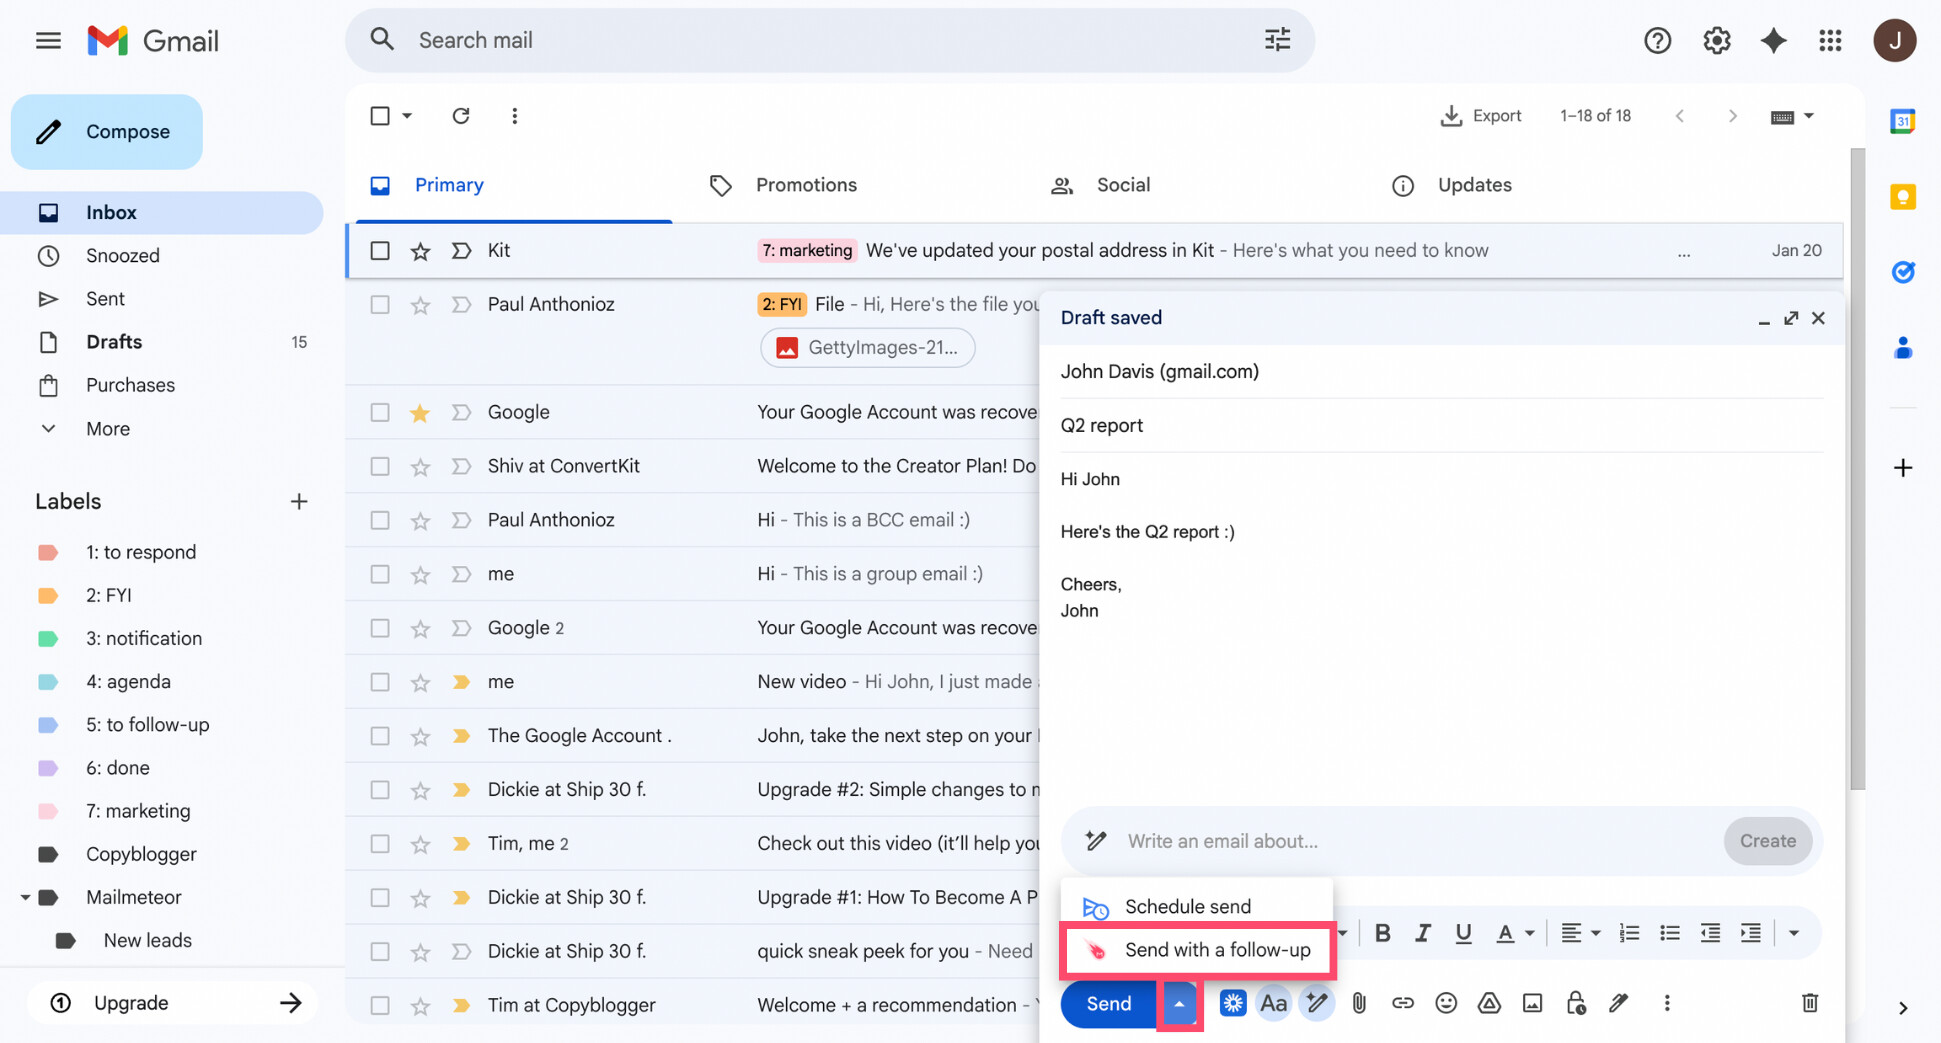Open advanced search filters in search bar

[x=1277, y=39]
